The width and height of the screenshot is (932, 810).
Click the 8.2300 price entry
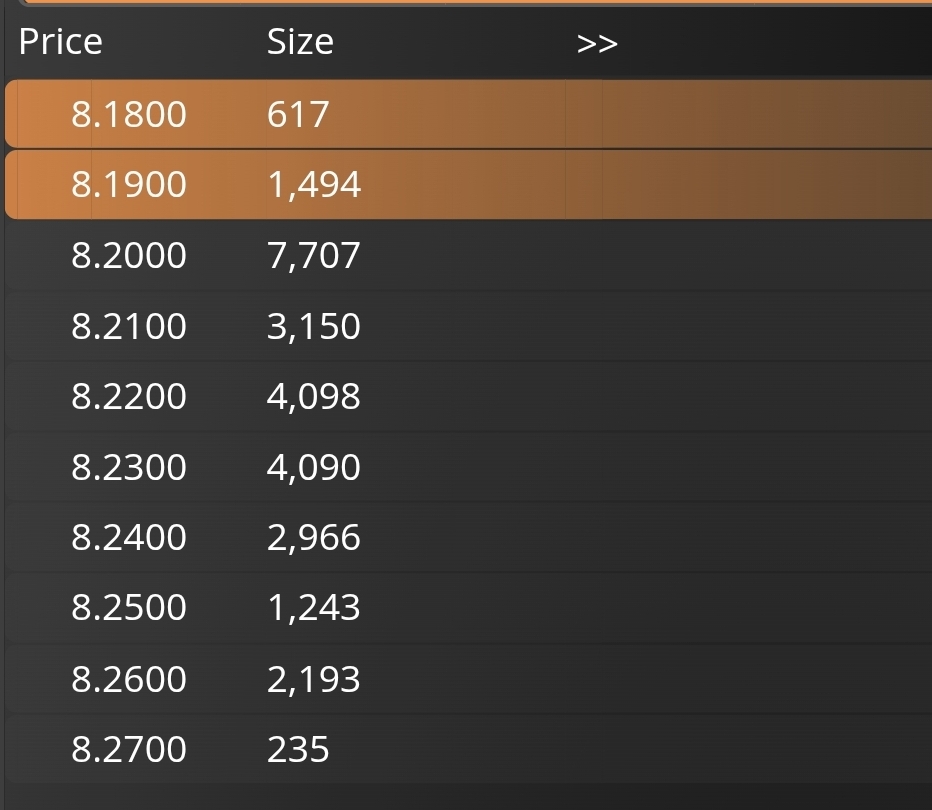[129, 468]
